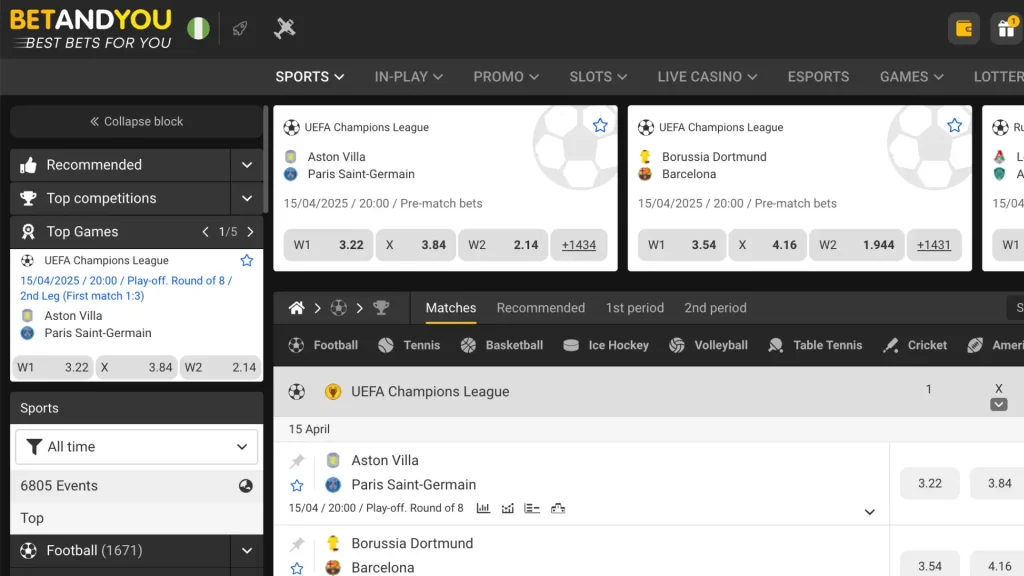Pin the Borussia Dortmund match
Screen dimensions: 1024x576
297,543
